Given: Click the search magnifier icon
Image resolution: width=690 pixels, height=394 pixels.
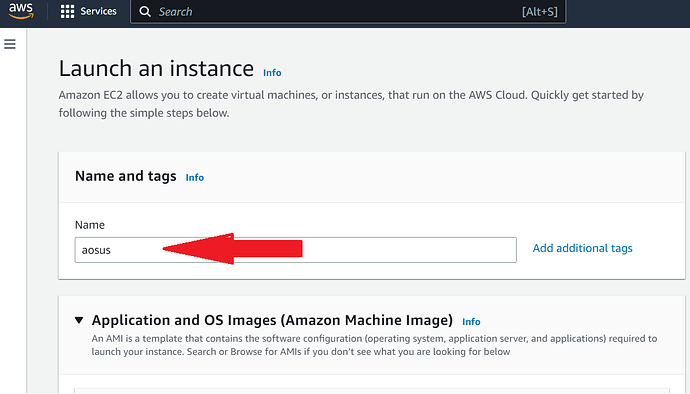Looking at the screenshot, I should (x=145, y=11).
